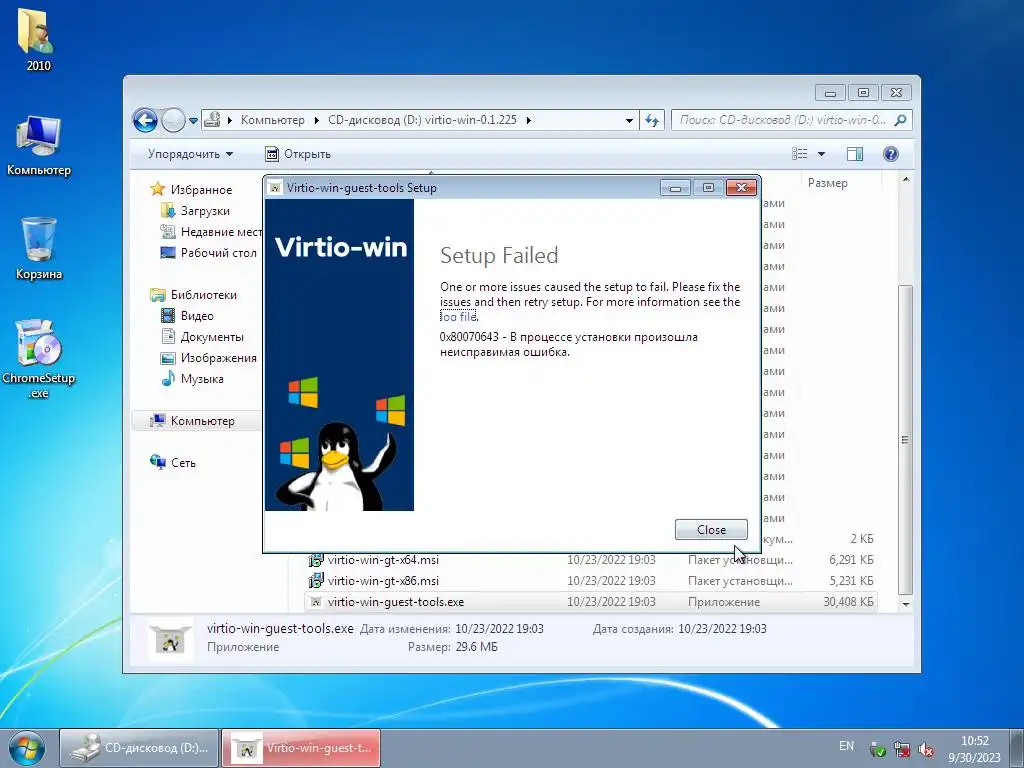Screen dimensions: 1024x768
Task: Click safely remove hardware tray icon
Action: pos(878,750)
